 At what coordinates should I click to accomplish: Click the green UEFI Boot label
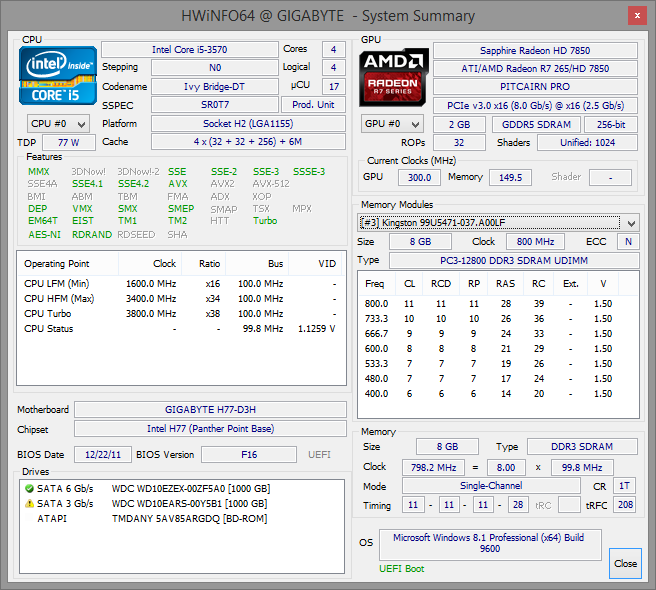[402, 569]
